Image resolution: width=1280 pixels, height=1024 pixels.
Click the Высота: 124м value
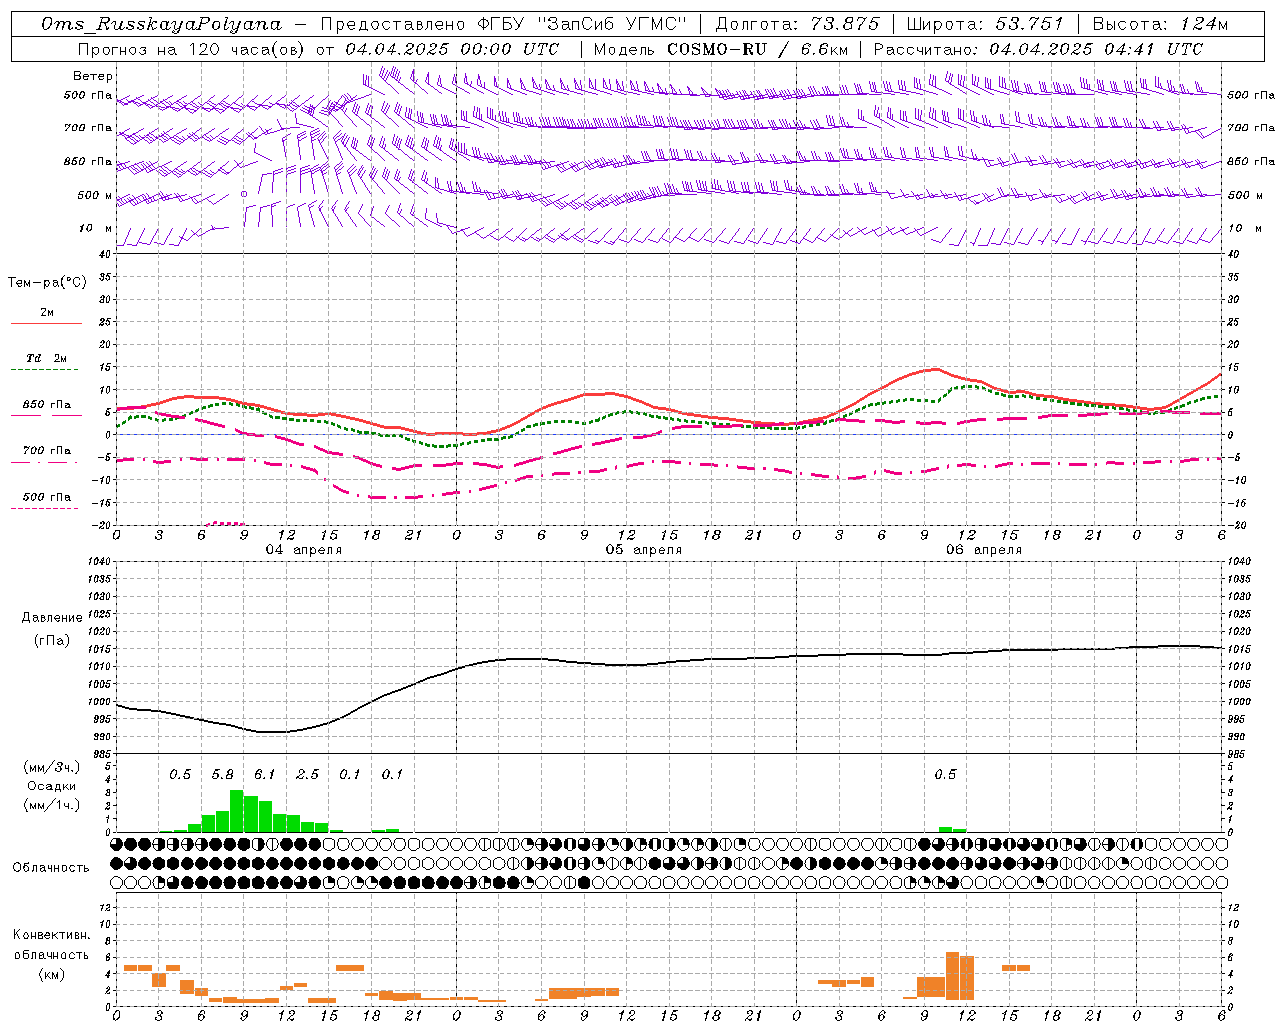coord(1160,24)
